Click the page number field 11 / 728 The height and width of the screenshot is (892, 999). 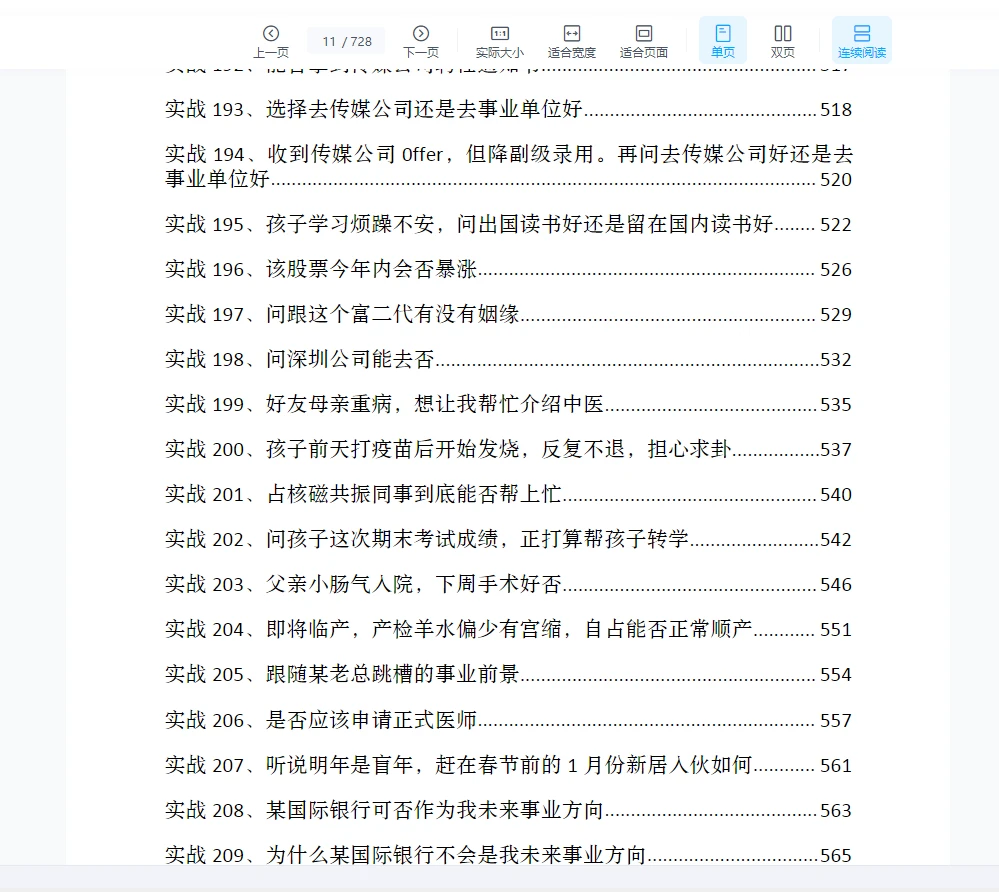[346, 41]
